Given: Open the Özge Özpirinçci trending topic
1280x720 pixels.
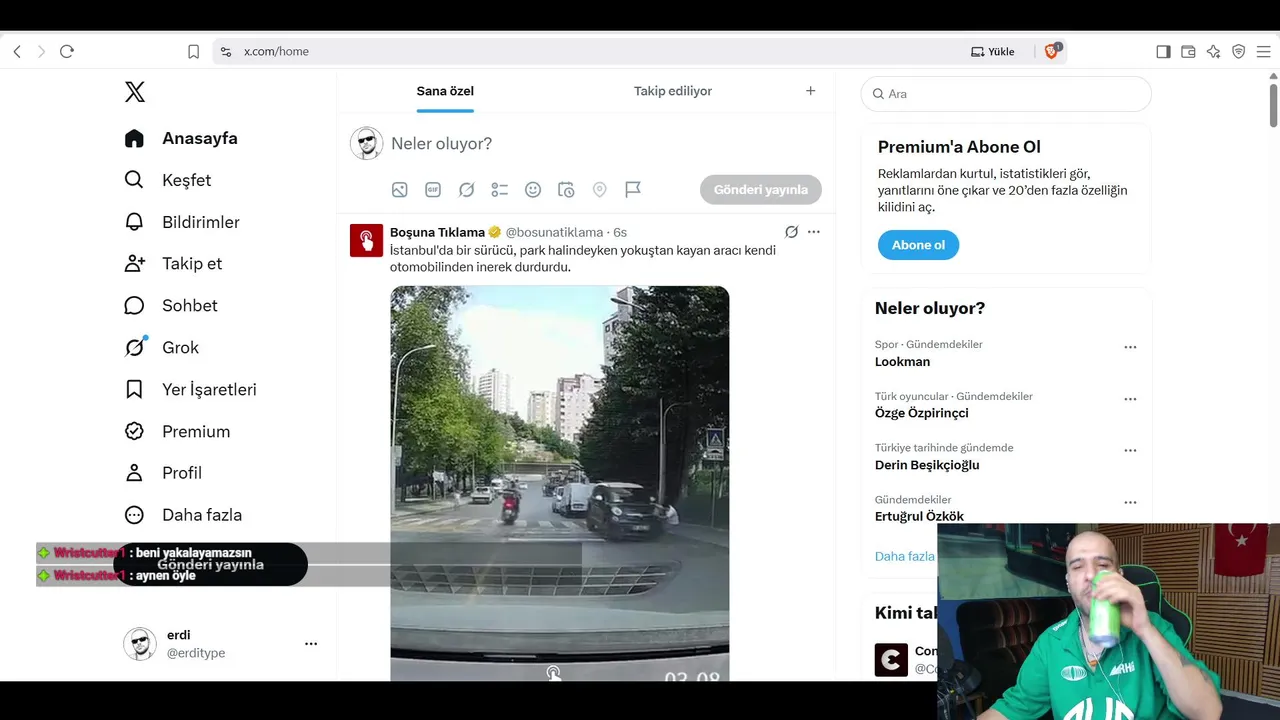Looking at the screenshot, I should coord(922,413).
